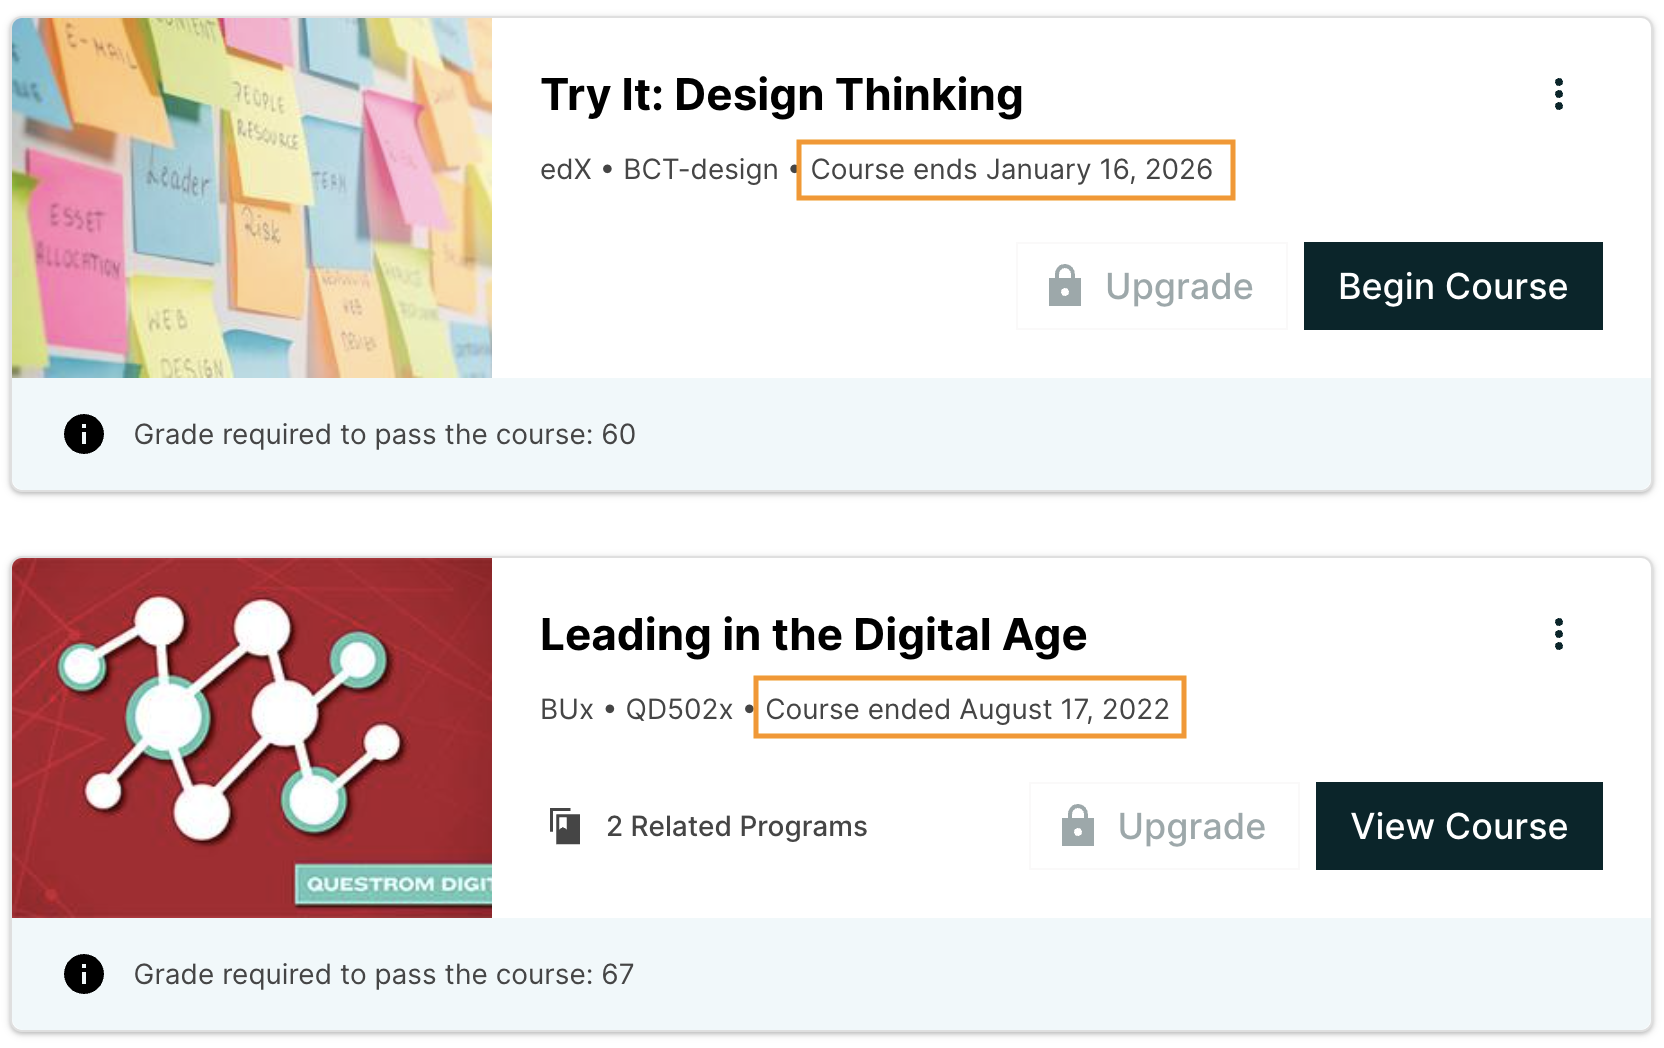Click the Course ended August 17, 2022 text
Viewport: 1664px width, 1048px height.
coord(967,710)
